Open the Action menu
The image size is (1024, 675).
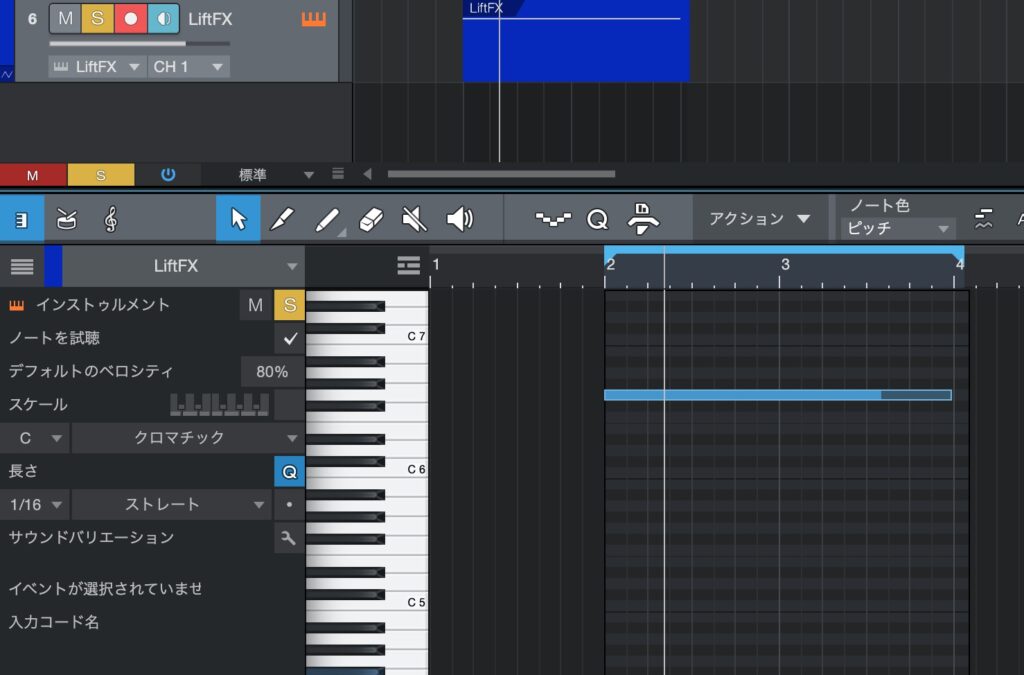click(x=759, y=219)
